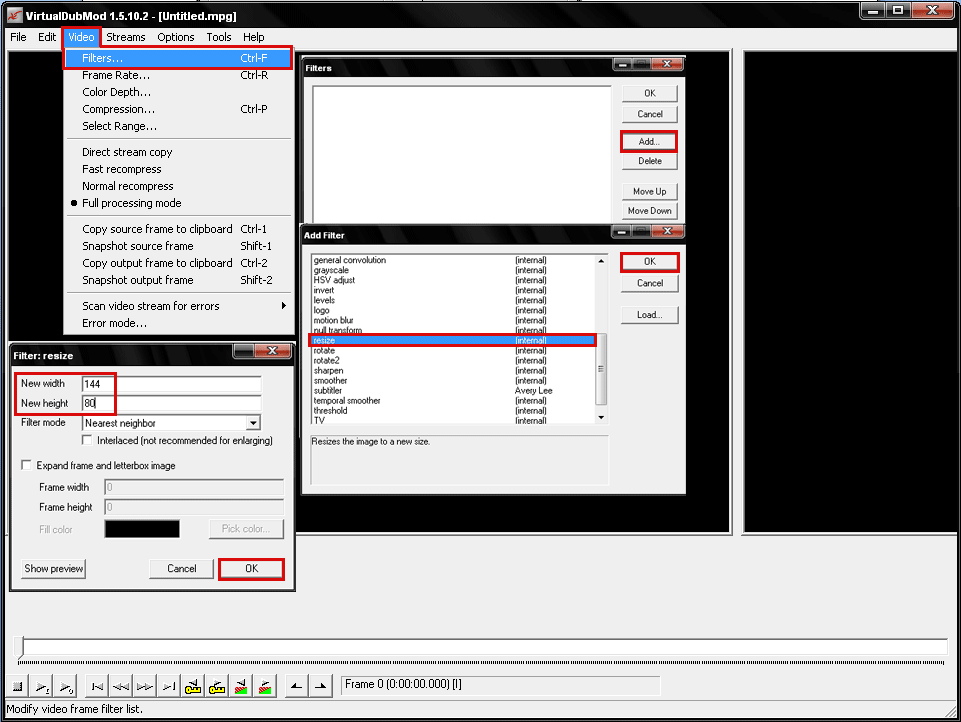Viewport: 961px width, 722px height.
Task: Enable the Interlaced checkbox
Action: [x=89, y=441]
